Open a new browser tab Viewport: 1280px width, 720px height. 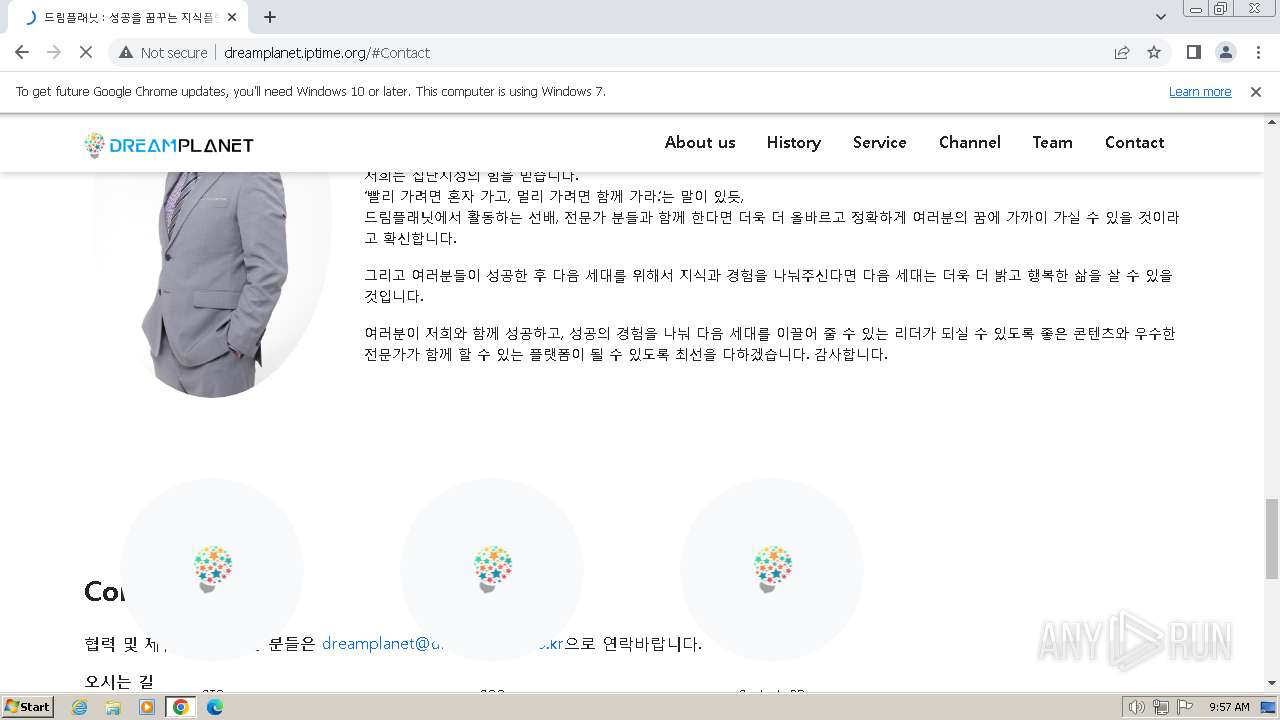click(x=269, y=17)
